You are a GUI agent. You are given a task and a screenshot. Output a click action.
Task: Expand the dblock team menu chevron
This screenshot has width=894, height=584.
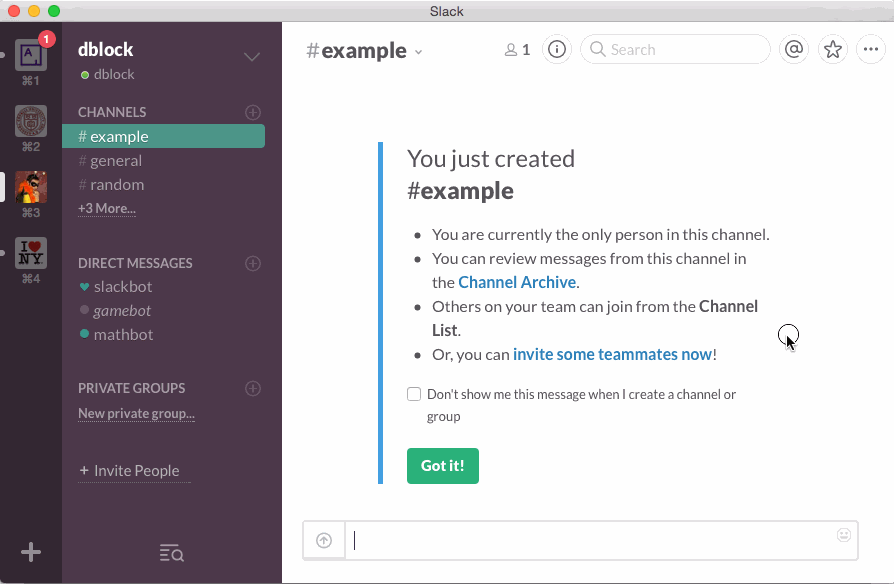(252, 56)
